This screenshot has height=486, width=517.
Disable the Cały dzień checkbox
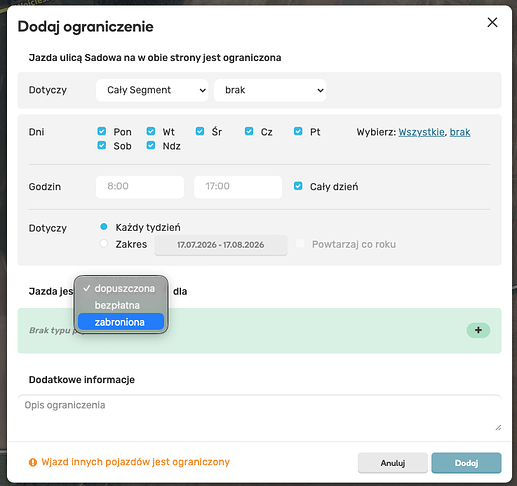[298, 186]
